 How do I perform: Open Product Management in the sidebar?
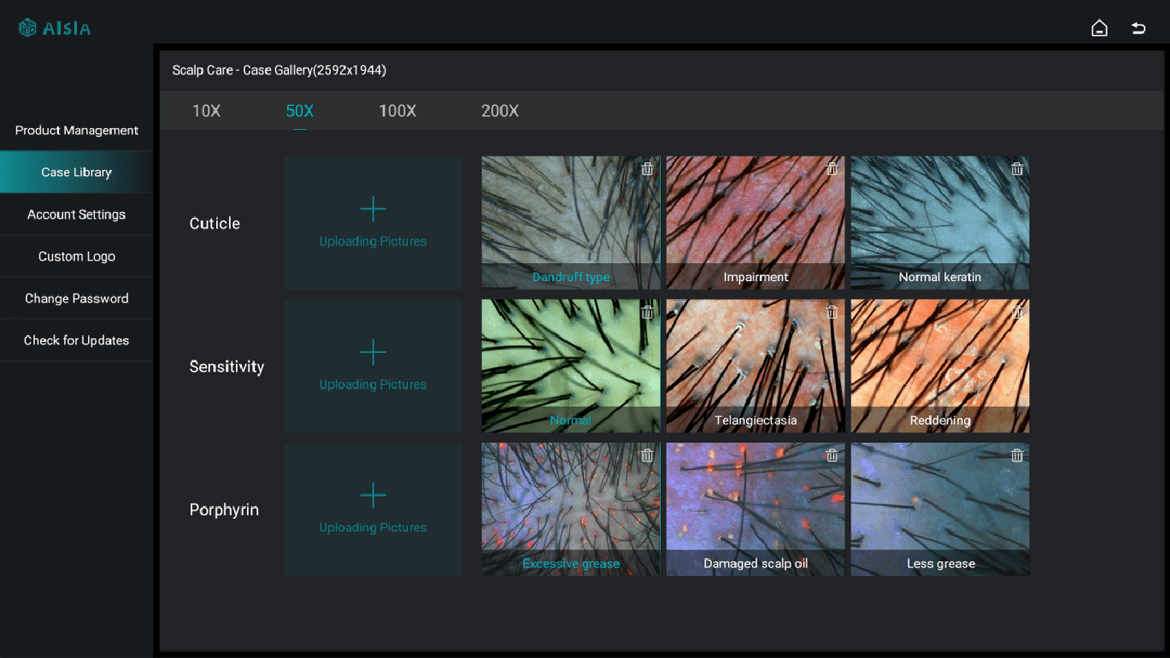click(76, 130)
